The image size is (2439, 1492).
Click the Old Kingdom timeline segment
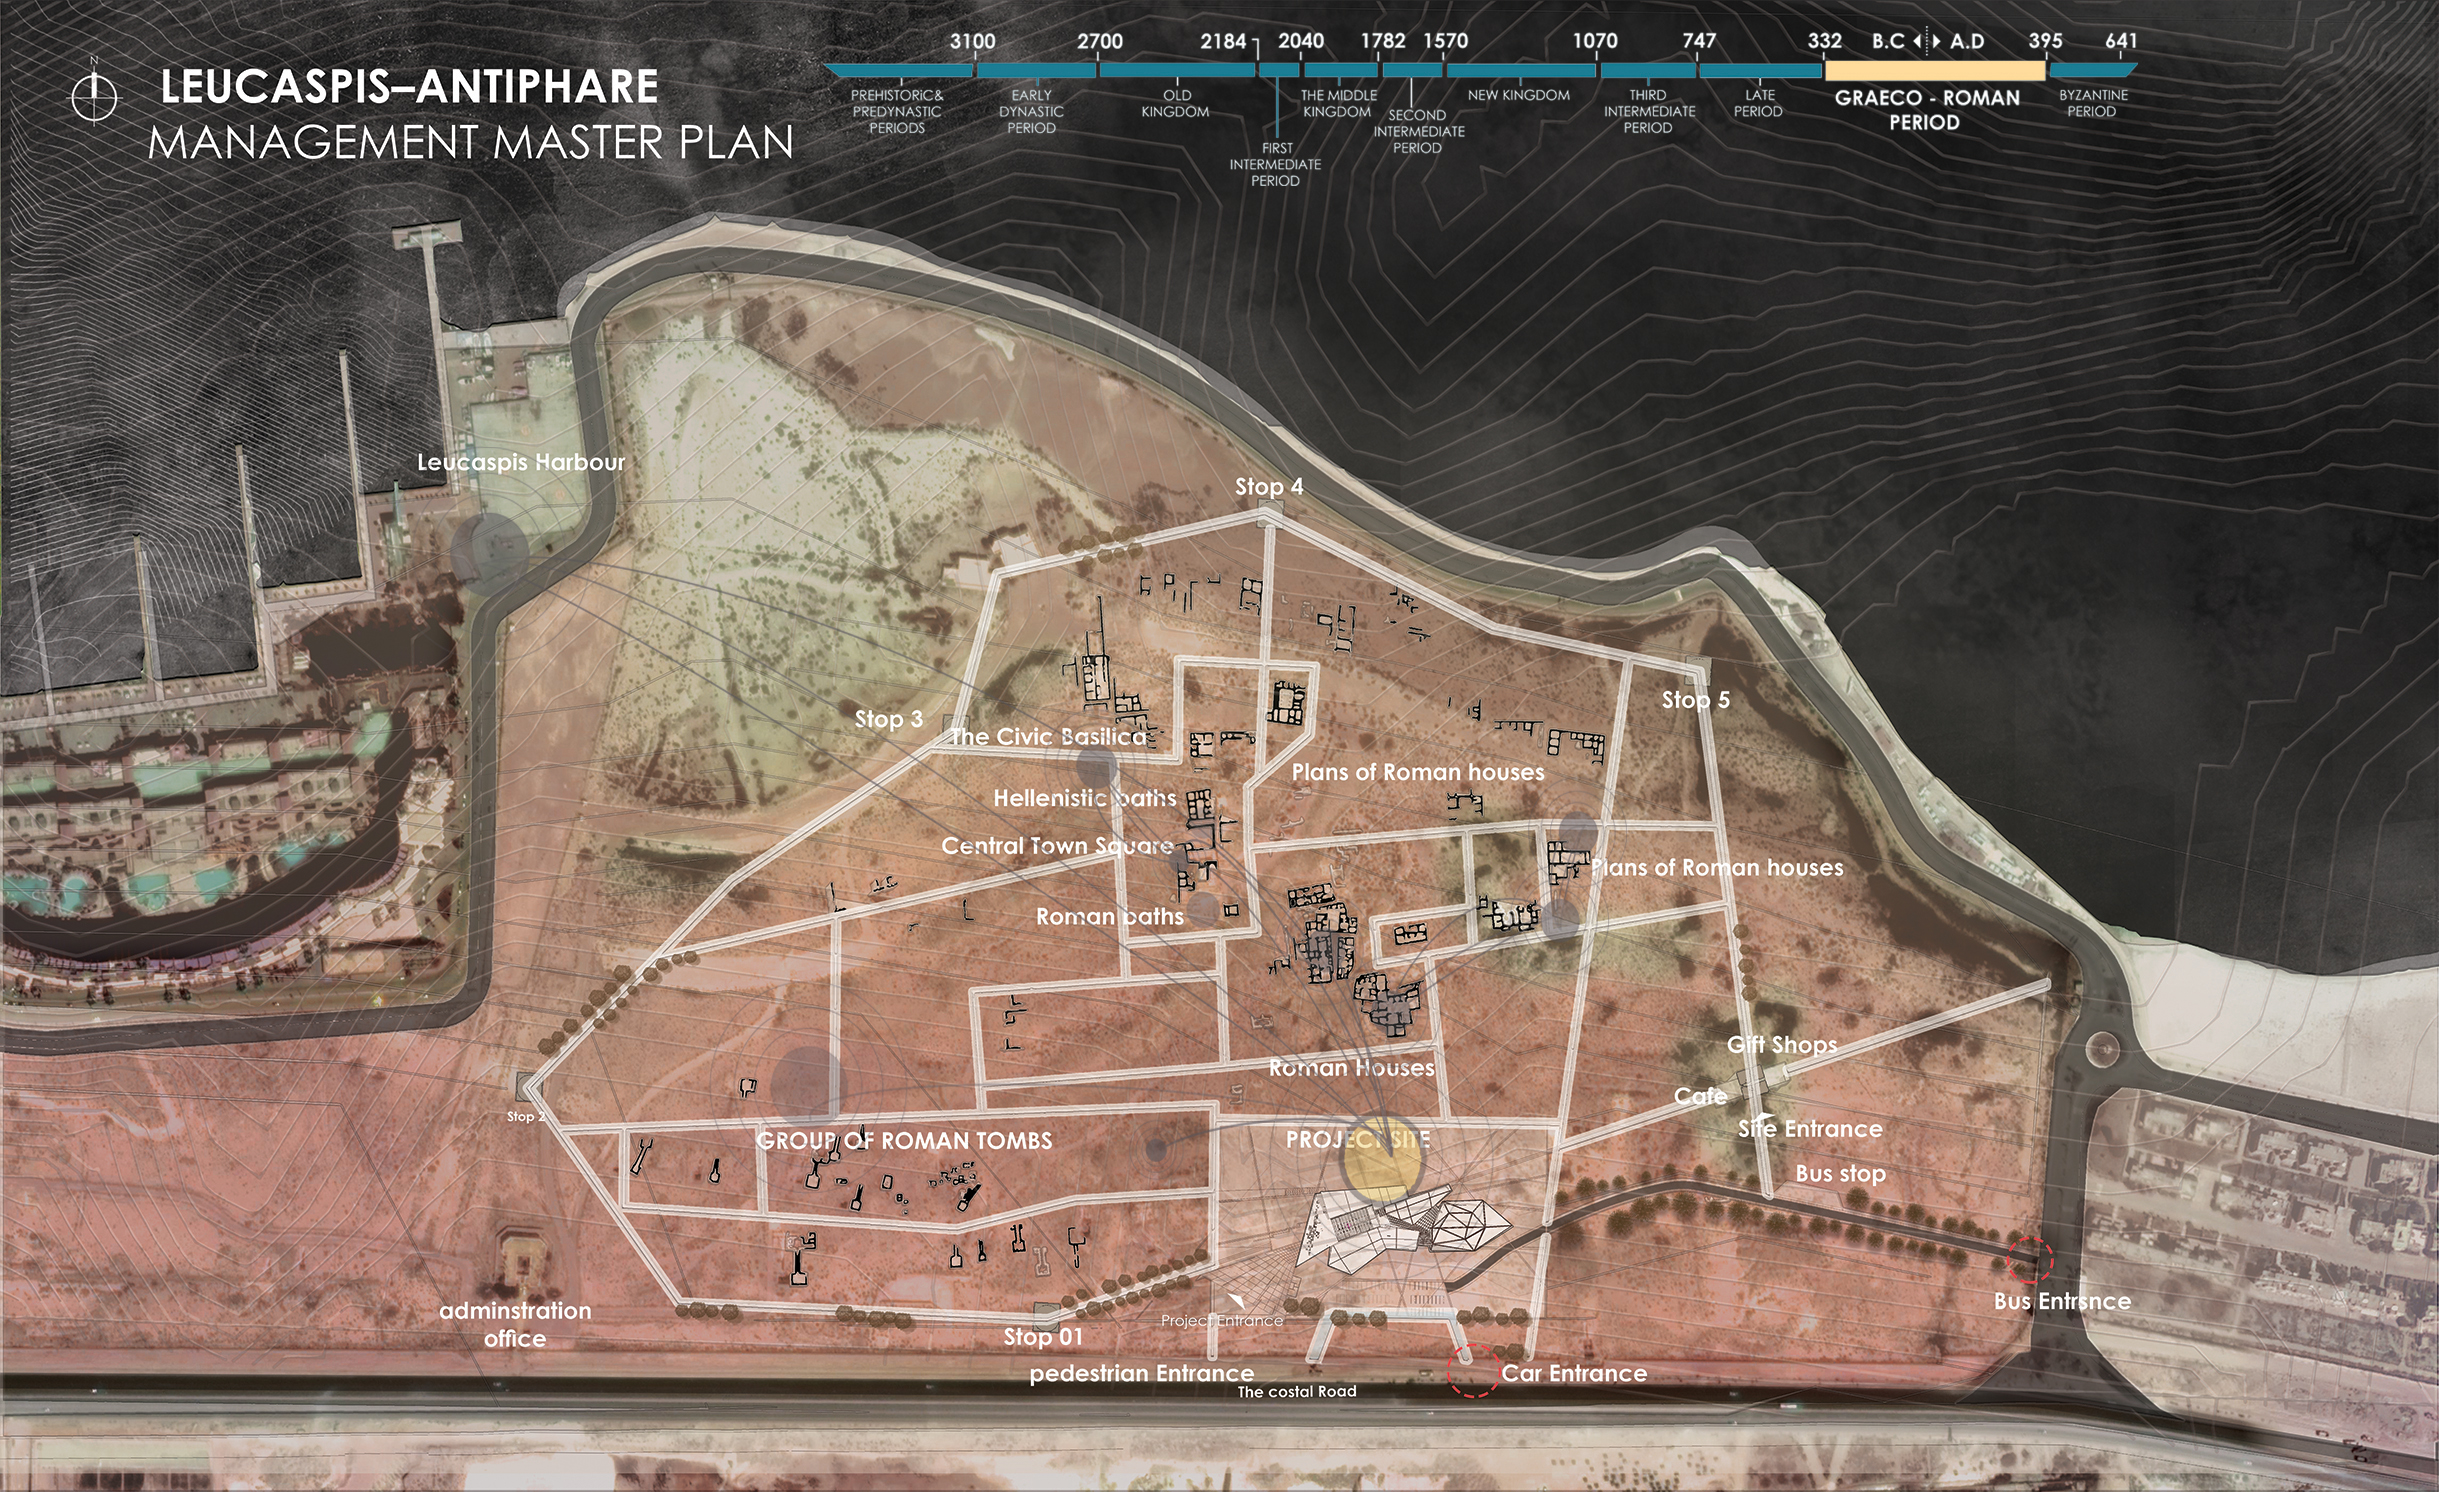point(1176,71)
